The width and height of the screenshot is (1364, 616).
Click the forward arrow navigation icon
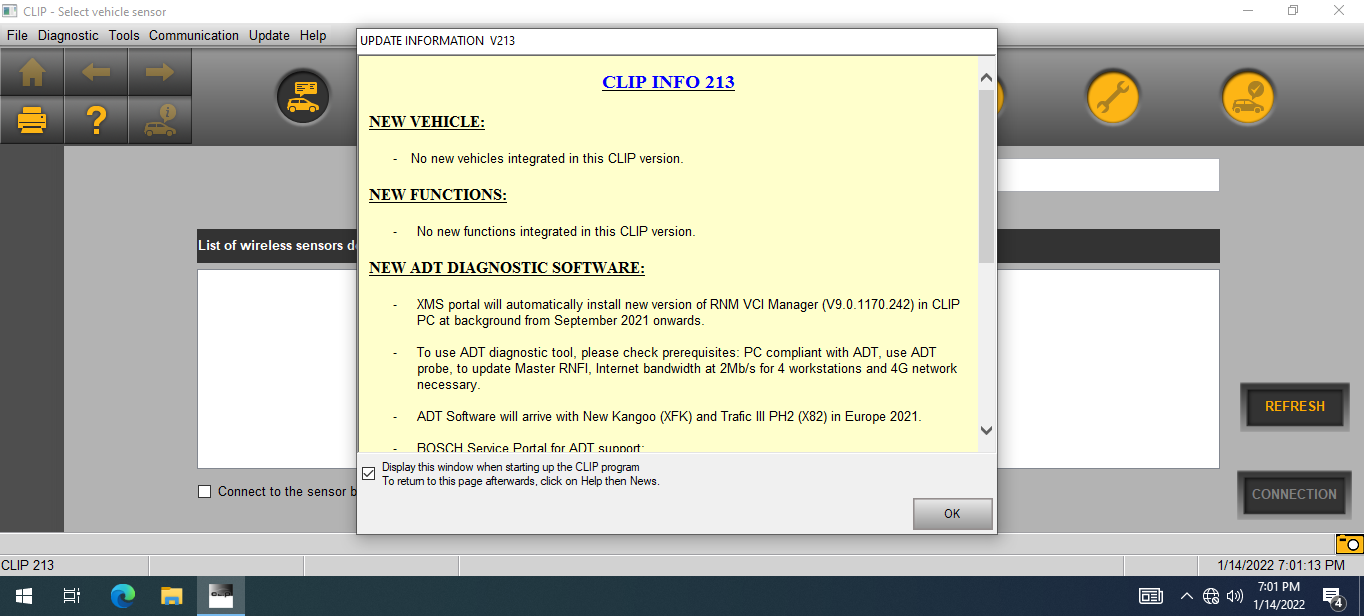point(160,72)
